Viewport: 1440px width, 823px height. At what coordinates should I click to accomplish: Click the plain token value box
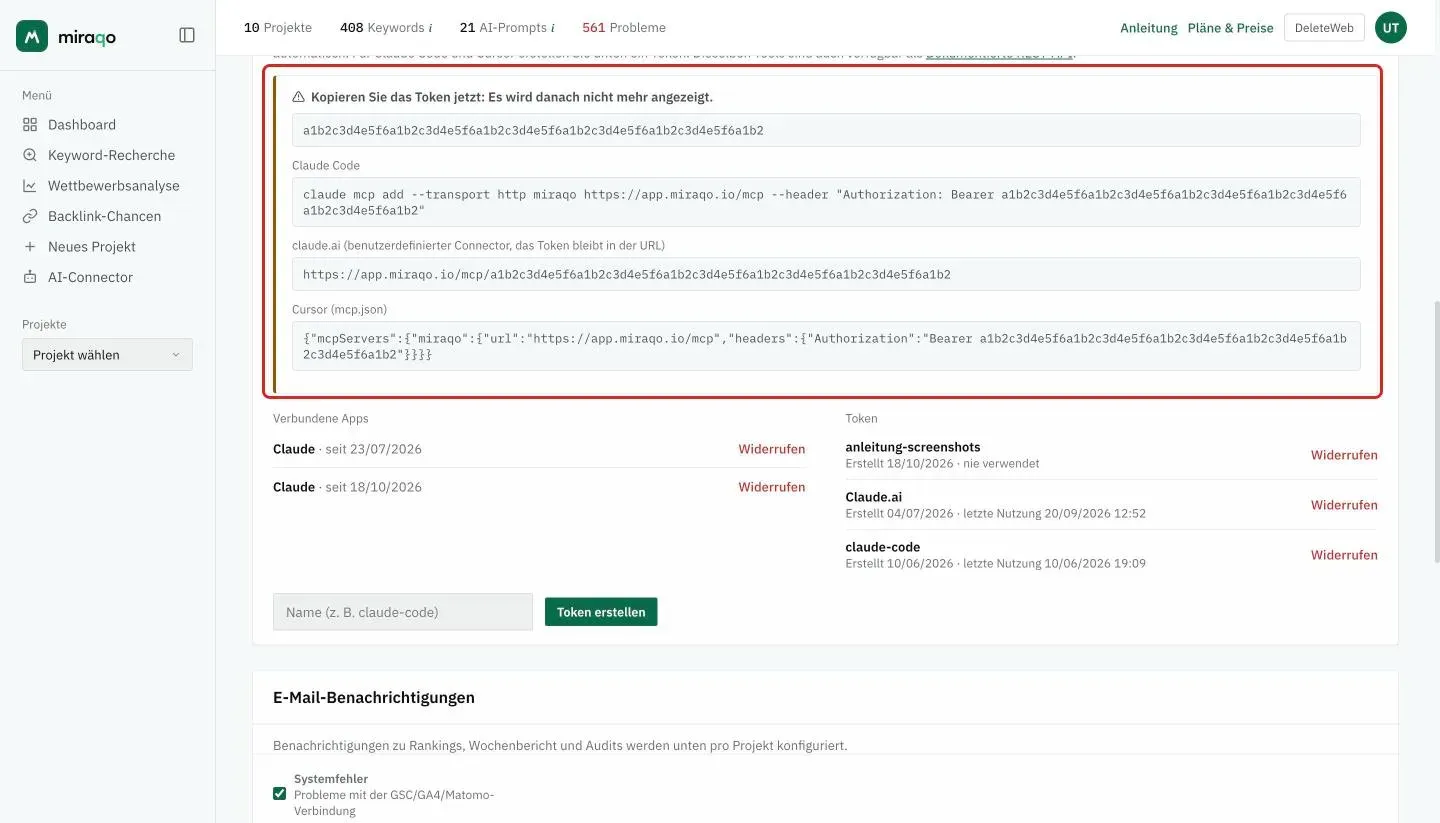click(826, 130)
